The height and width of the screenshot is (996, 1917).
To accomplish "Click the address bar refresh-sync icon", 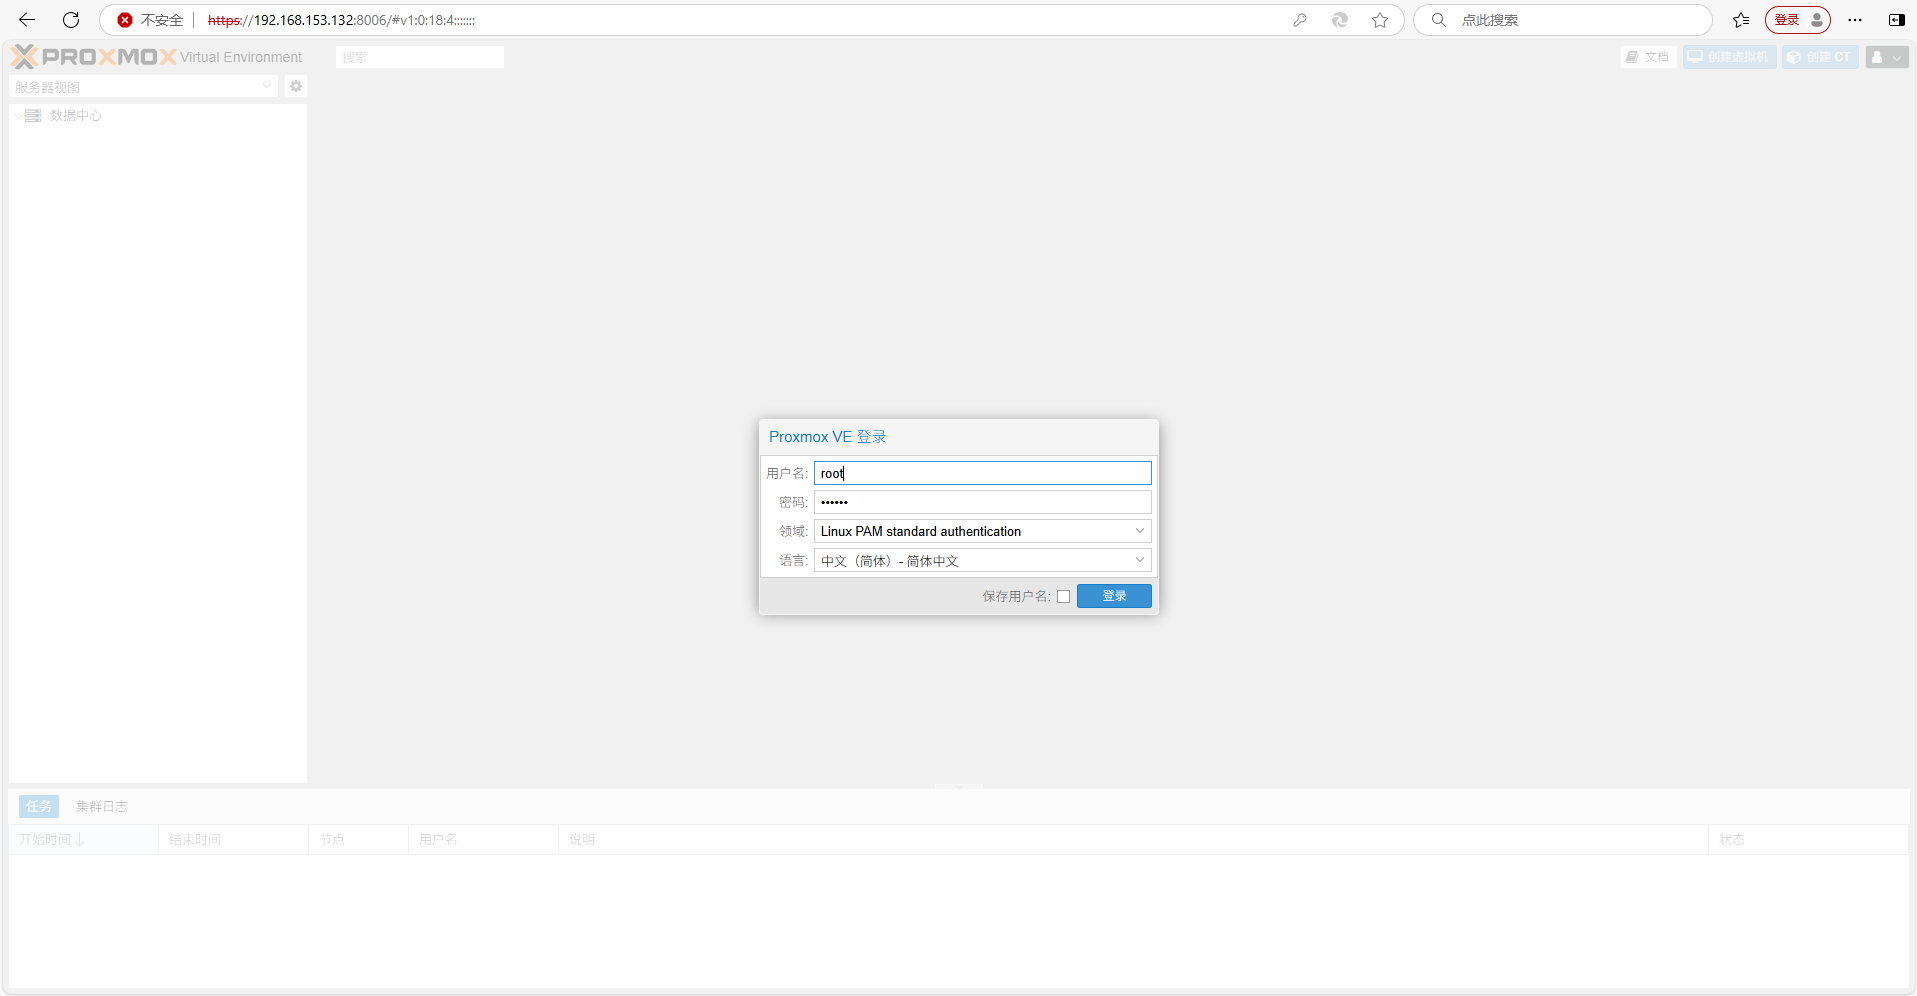I will [x=1340, y=20].
